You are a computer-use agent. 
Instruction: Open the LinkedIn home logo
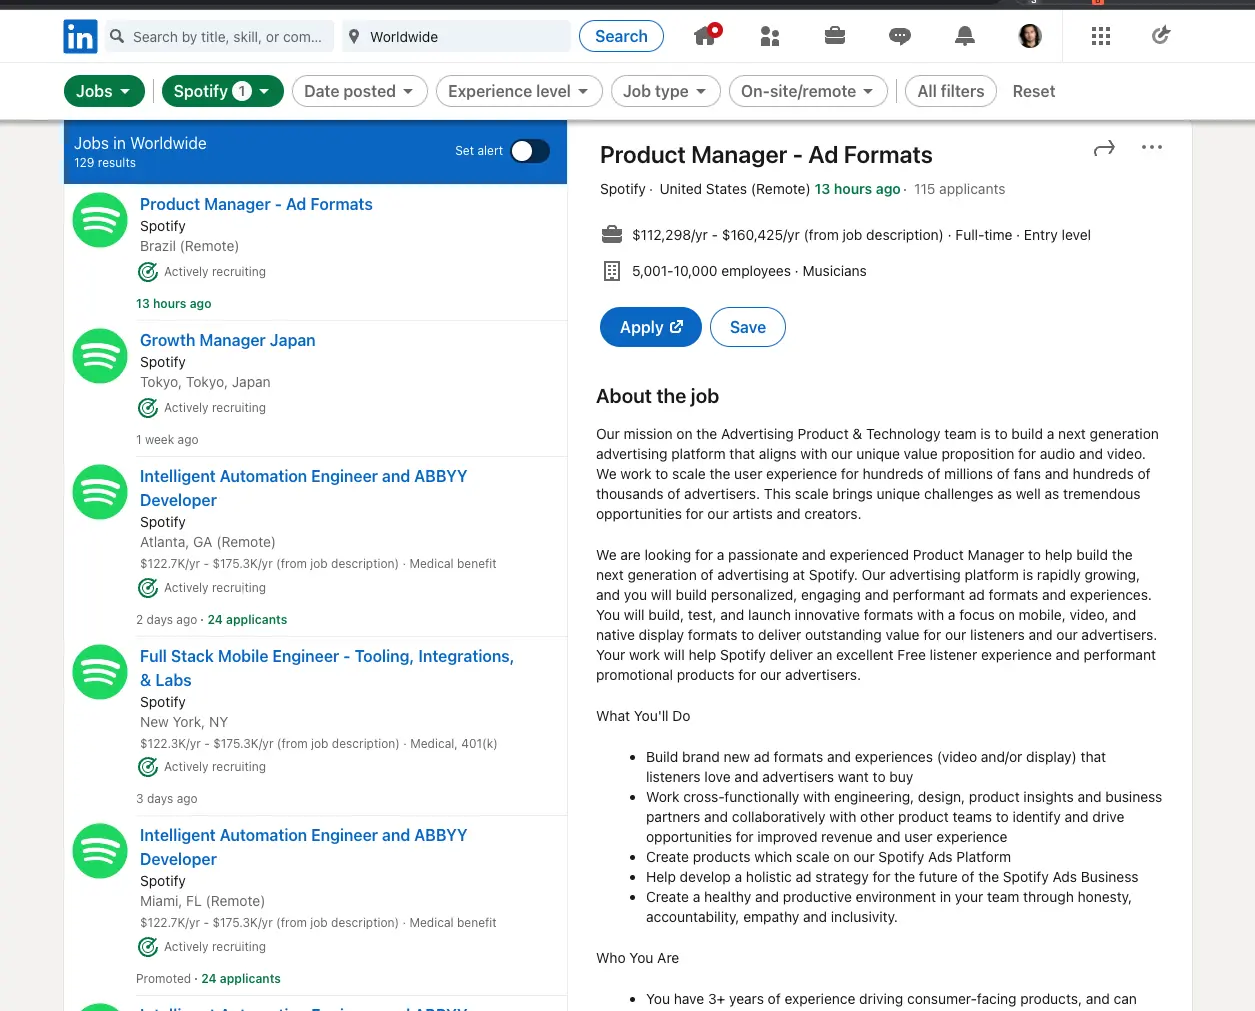pos(80,37)
